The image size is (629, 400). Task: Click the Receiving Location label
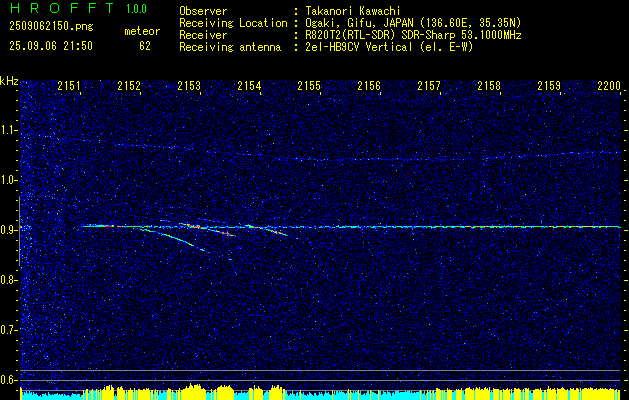[233, 23]
